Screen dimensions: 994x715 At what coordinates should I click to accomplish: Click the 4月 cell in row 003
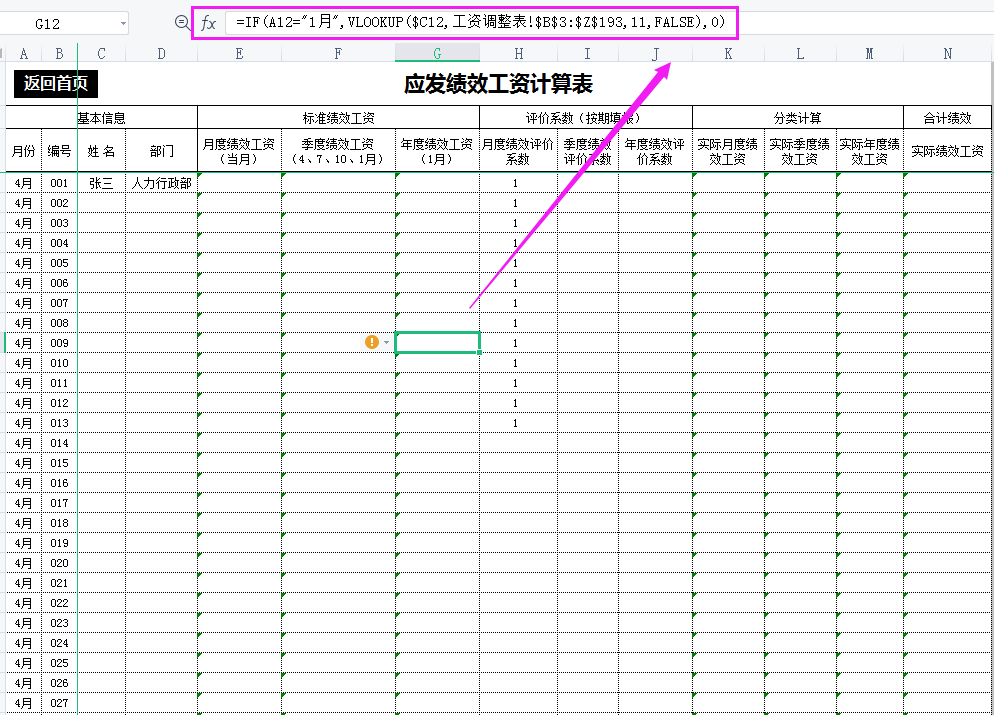pyautogui.click(x=23, y=223)
